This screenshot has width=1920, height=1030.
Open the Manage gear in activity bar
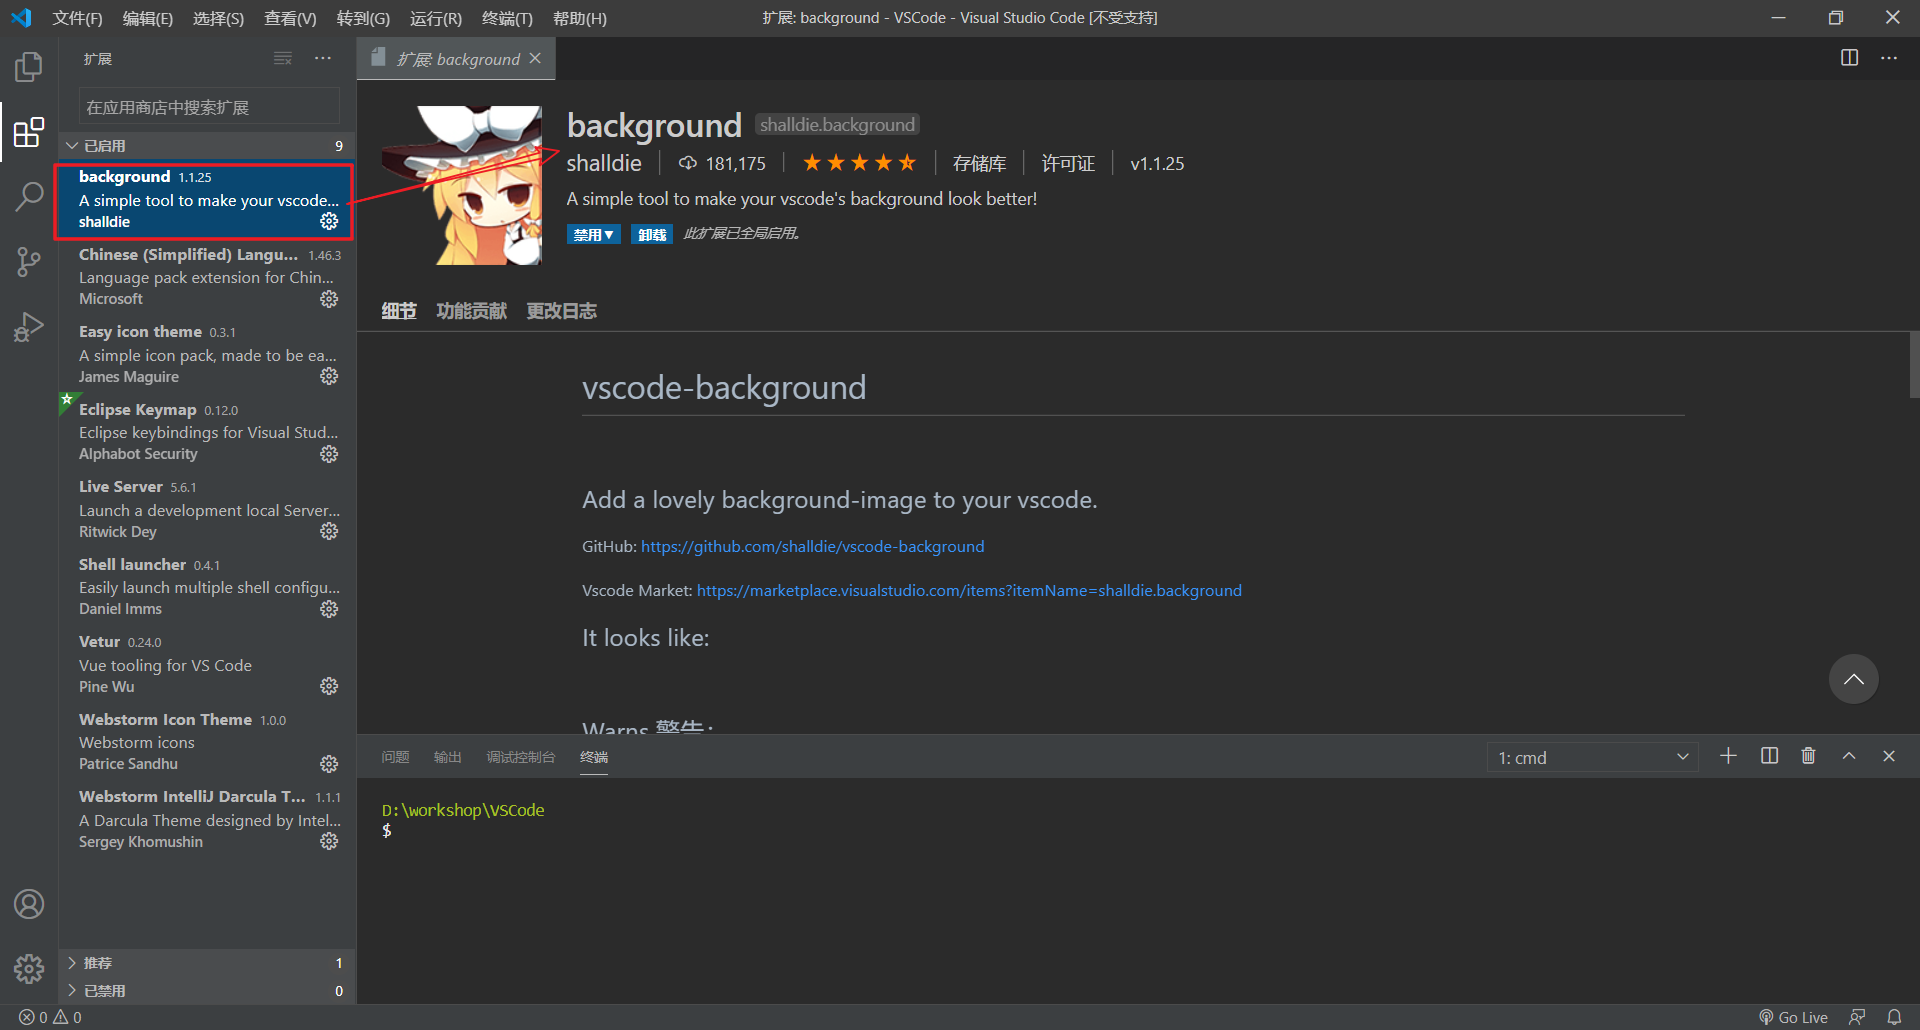point(29,968)
